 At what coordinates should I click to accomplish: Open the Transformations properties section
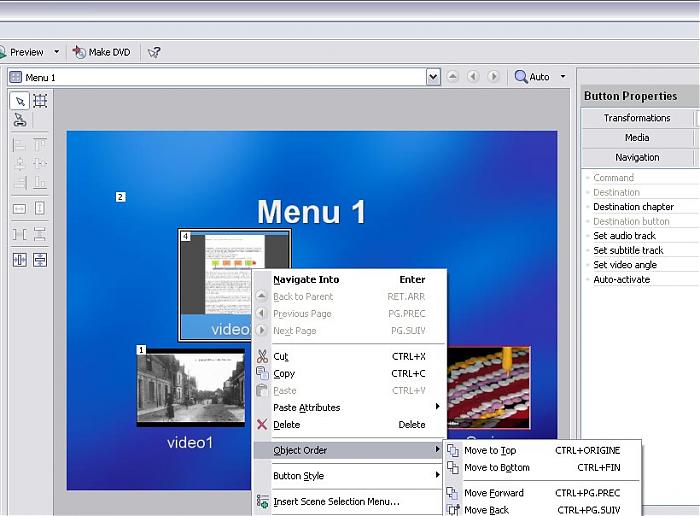(637, 118)
